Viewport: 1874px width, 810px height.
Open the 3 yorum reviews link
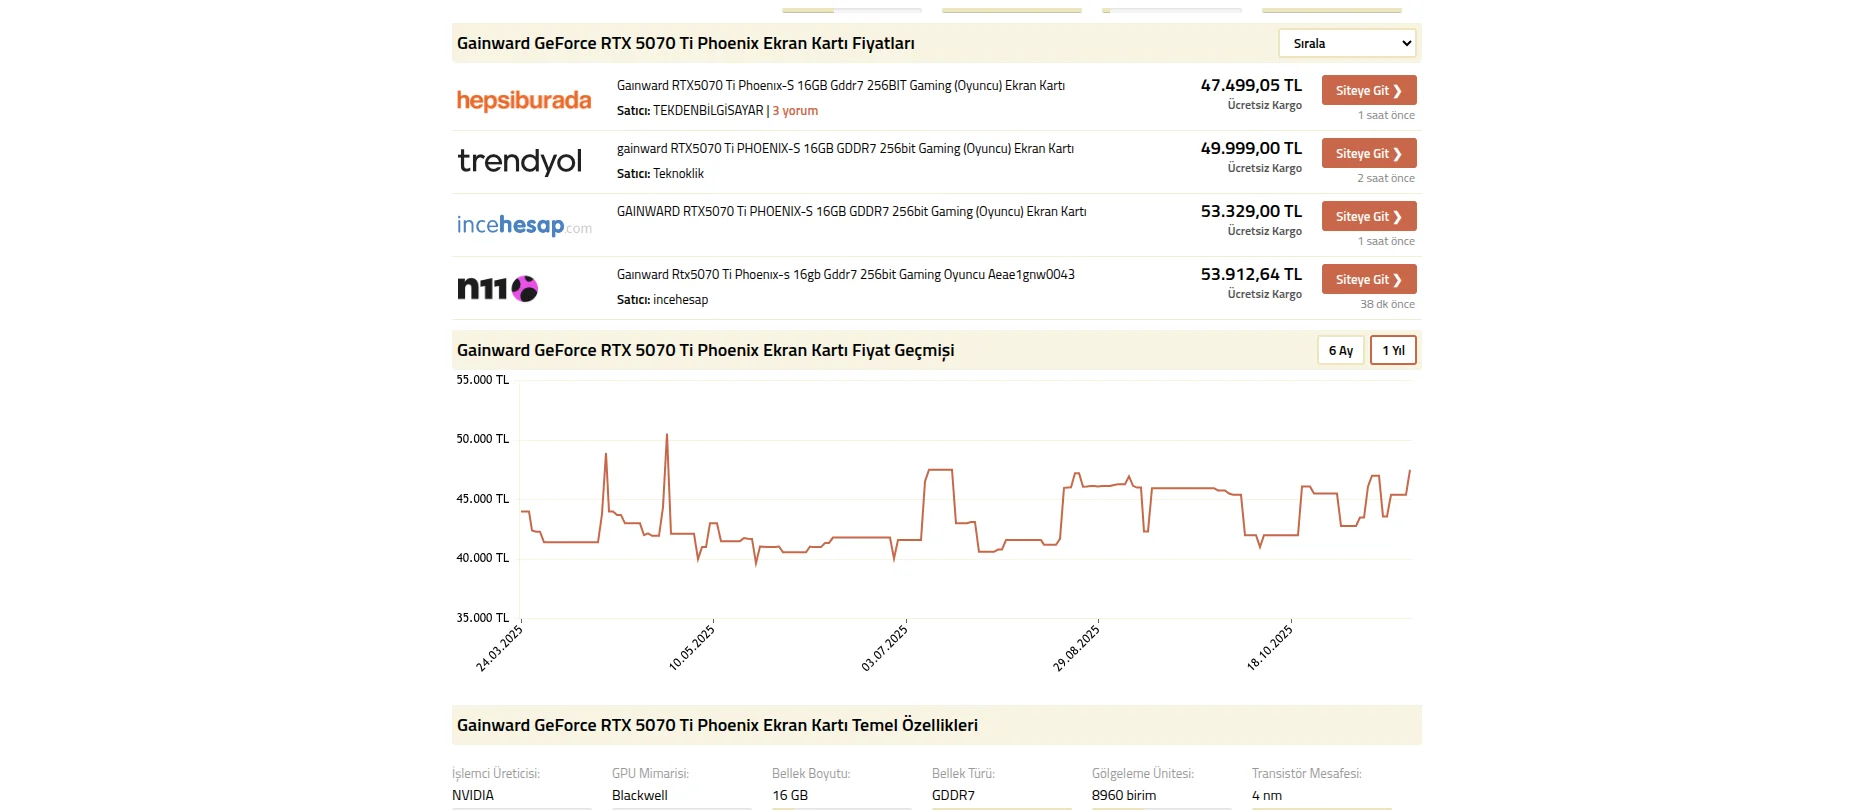click(x=795, y=111)
